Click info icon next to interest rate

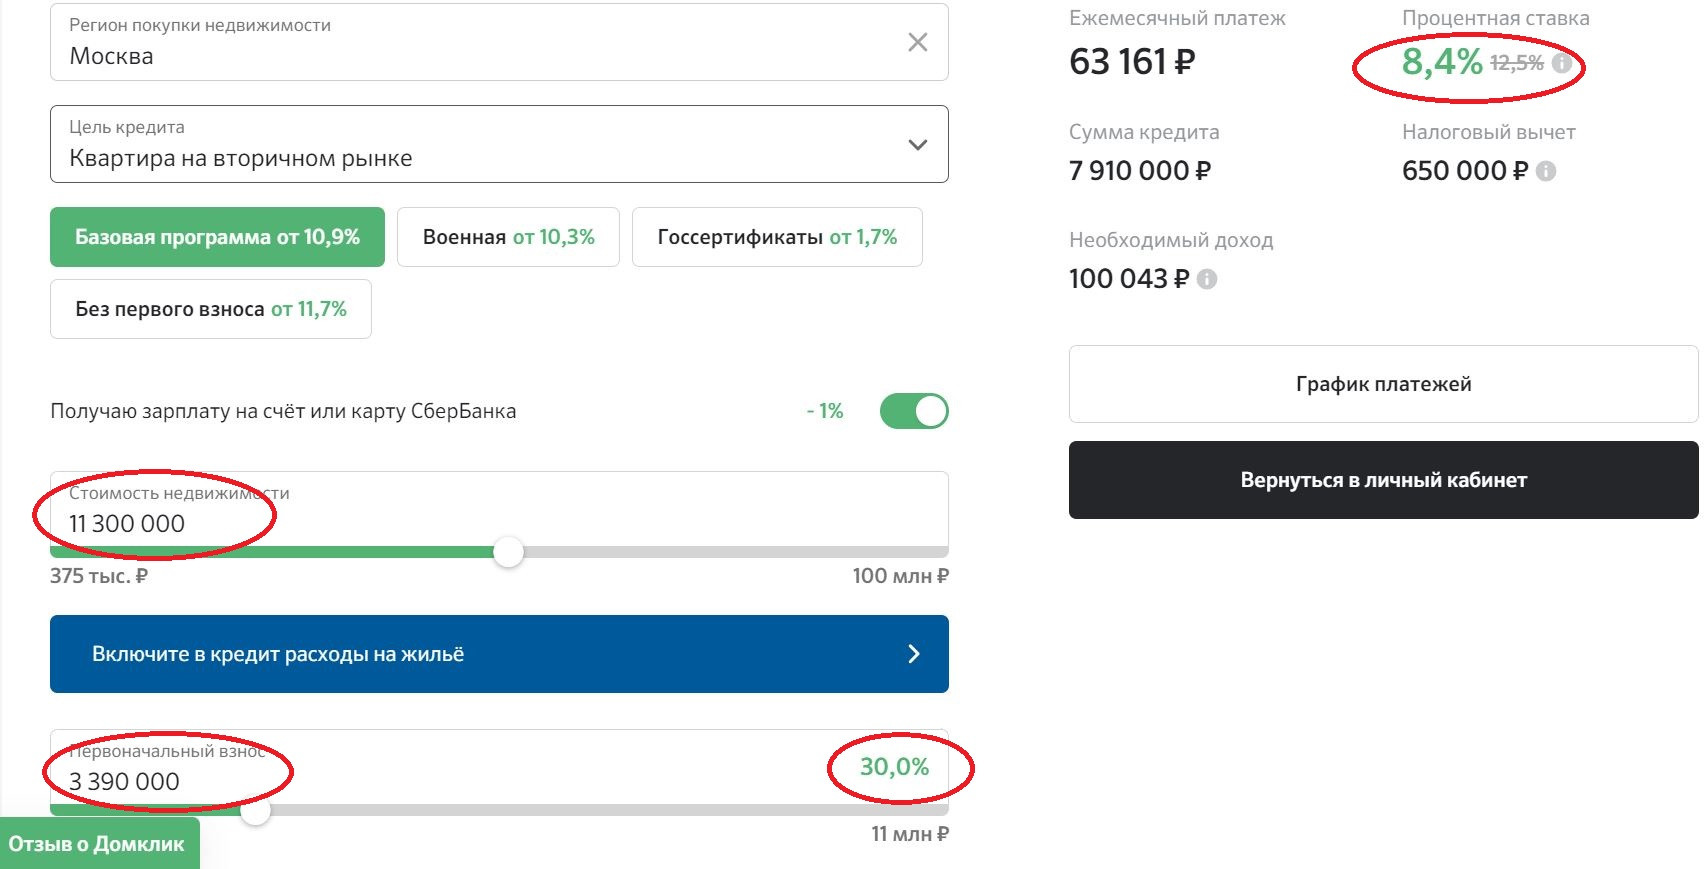point(1561,64)
